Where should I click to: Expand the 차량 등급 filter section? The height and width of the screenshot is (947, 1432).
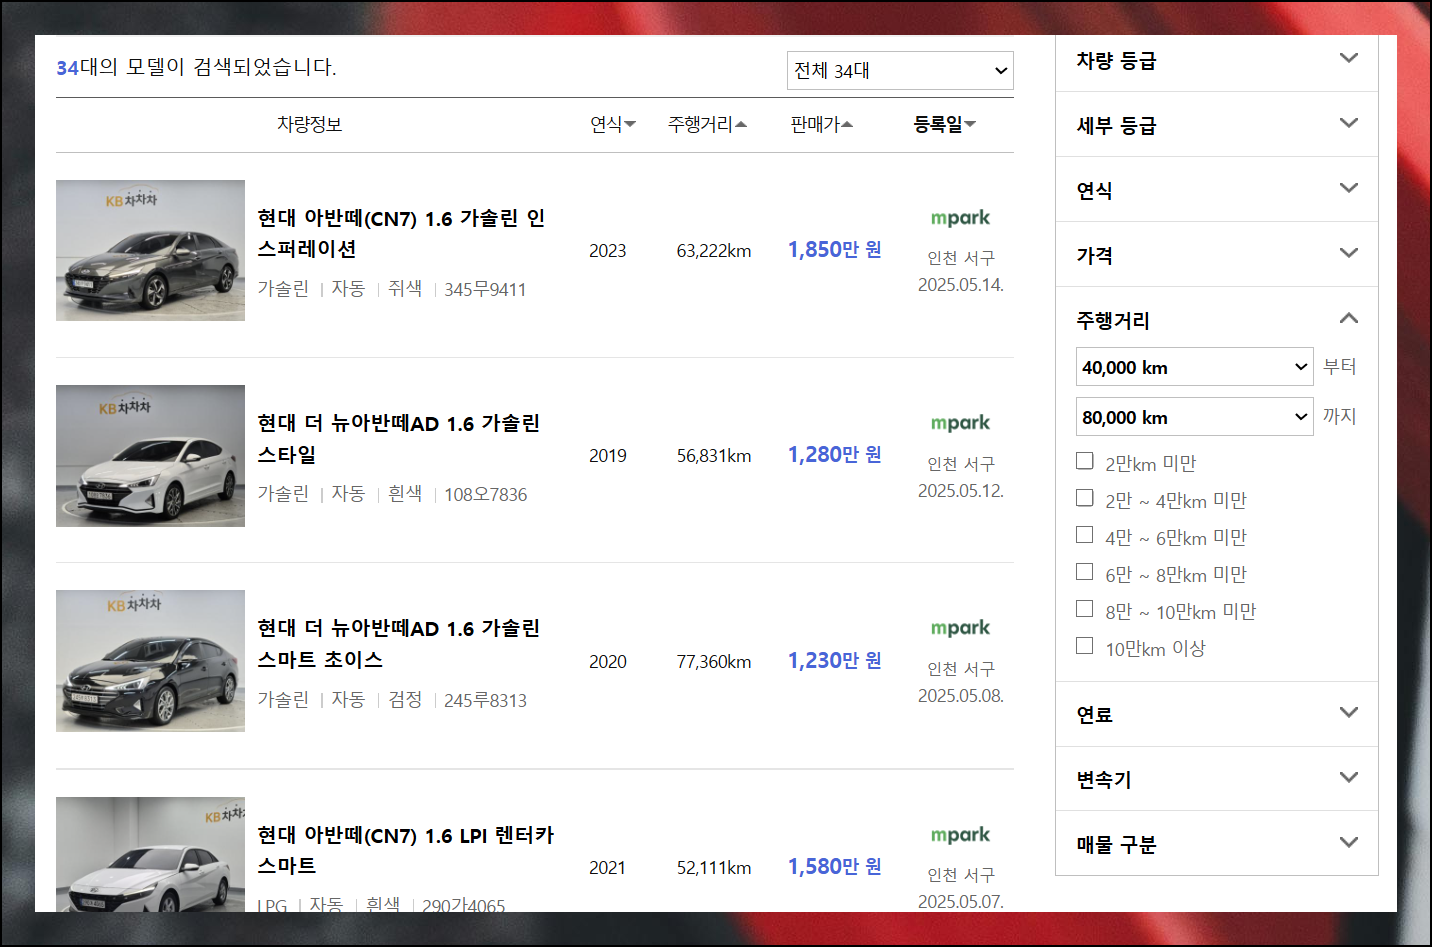(x=1217, y=60)
